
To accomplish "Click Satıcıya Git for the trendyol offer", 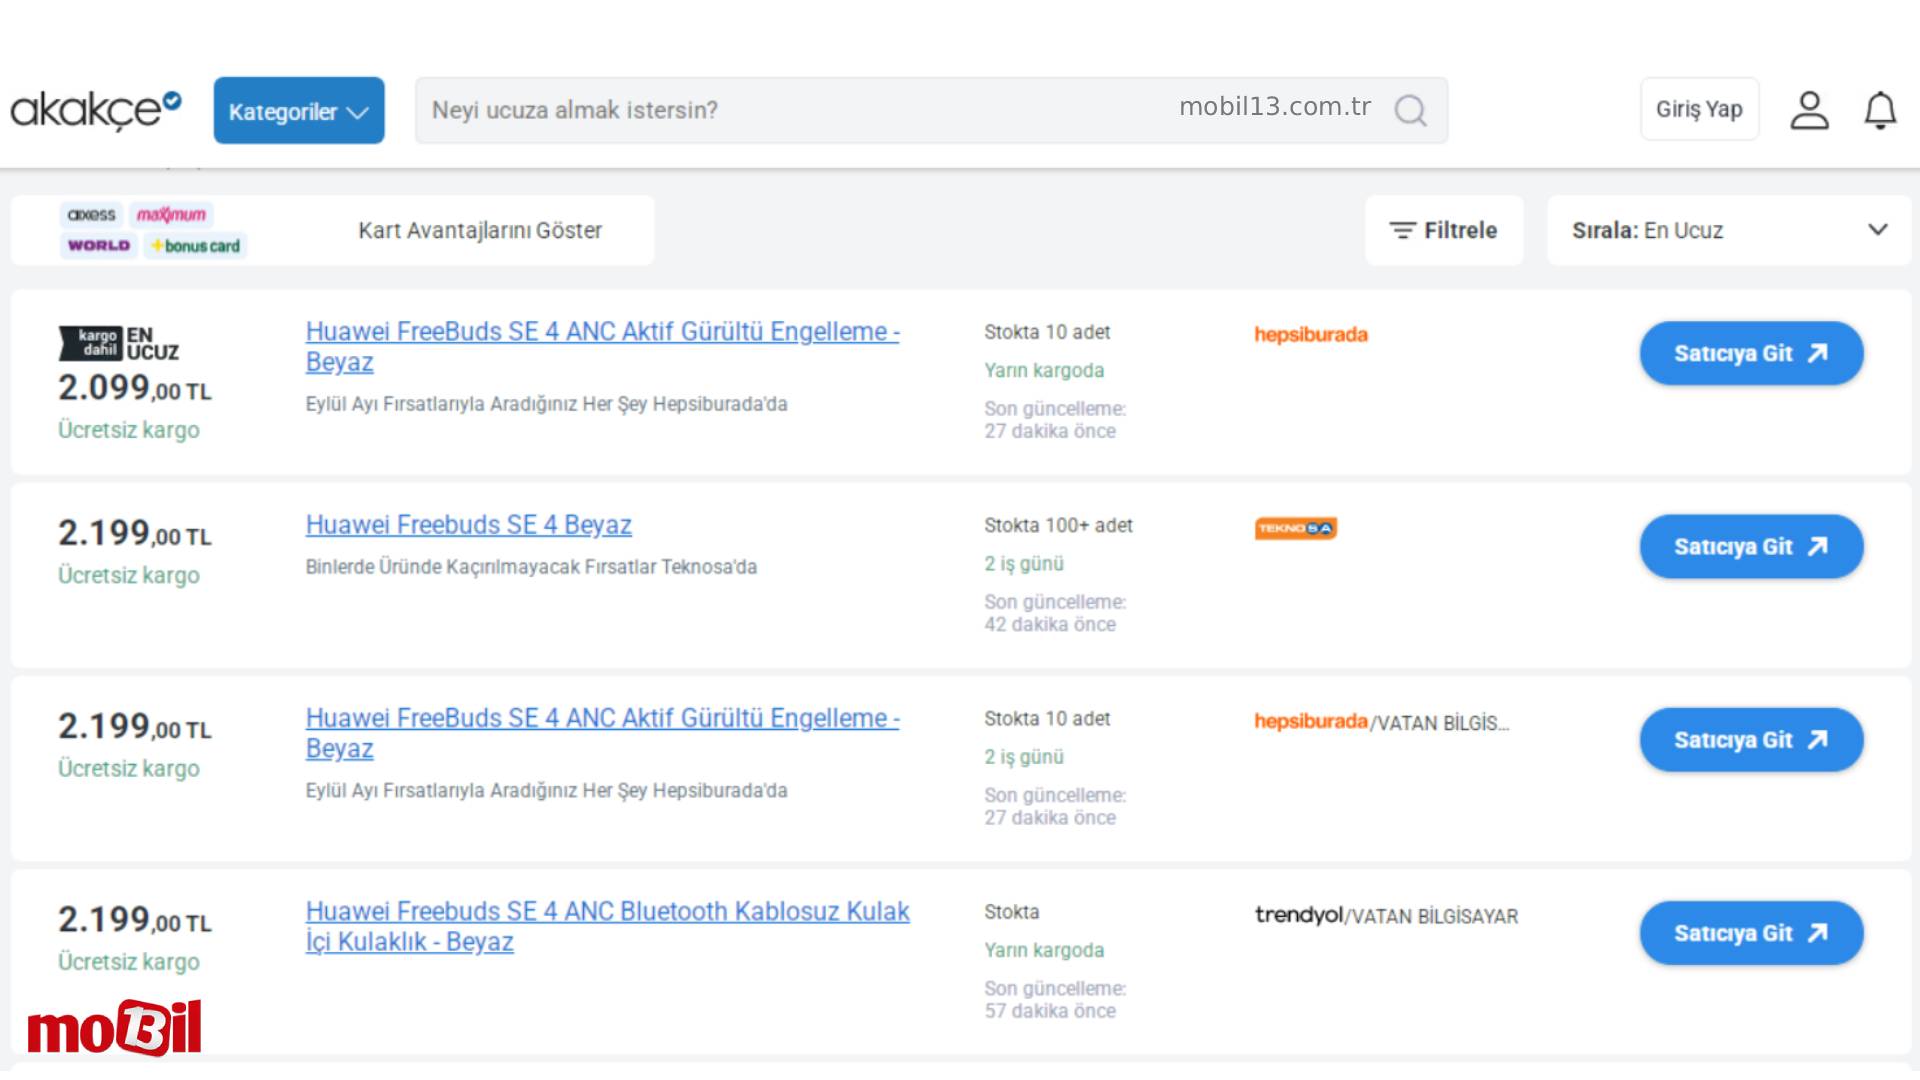I will (x=1751, y=933).
